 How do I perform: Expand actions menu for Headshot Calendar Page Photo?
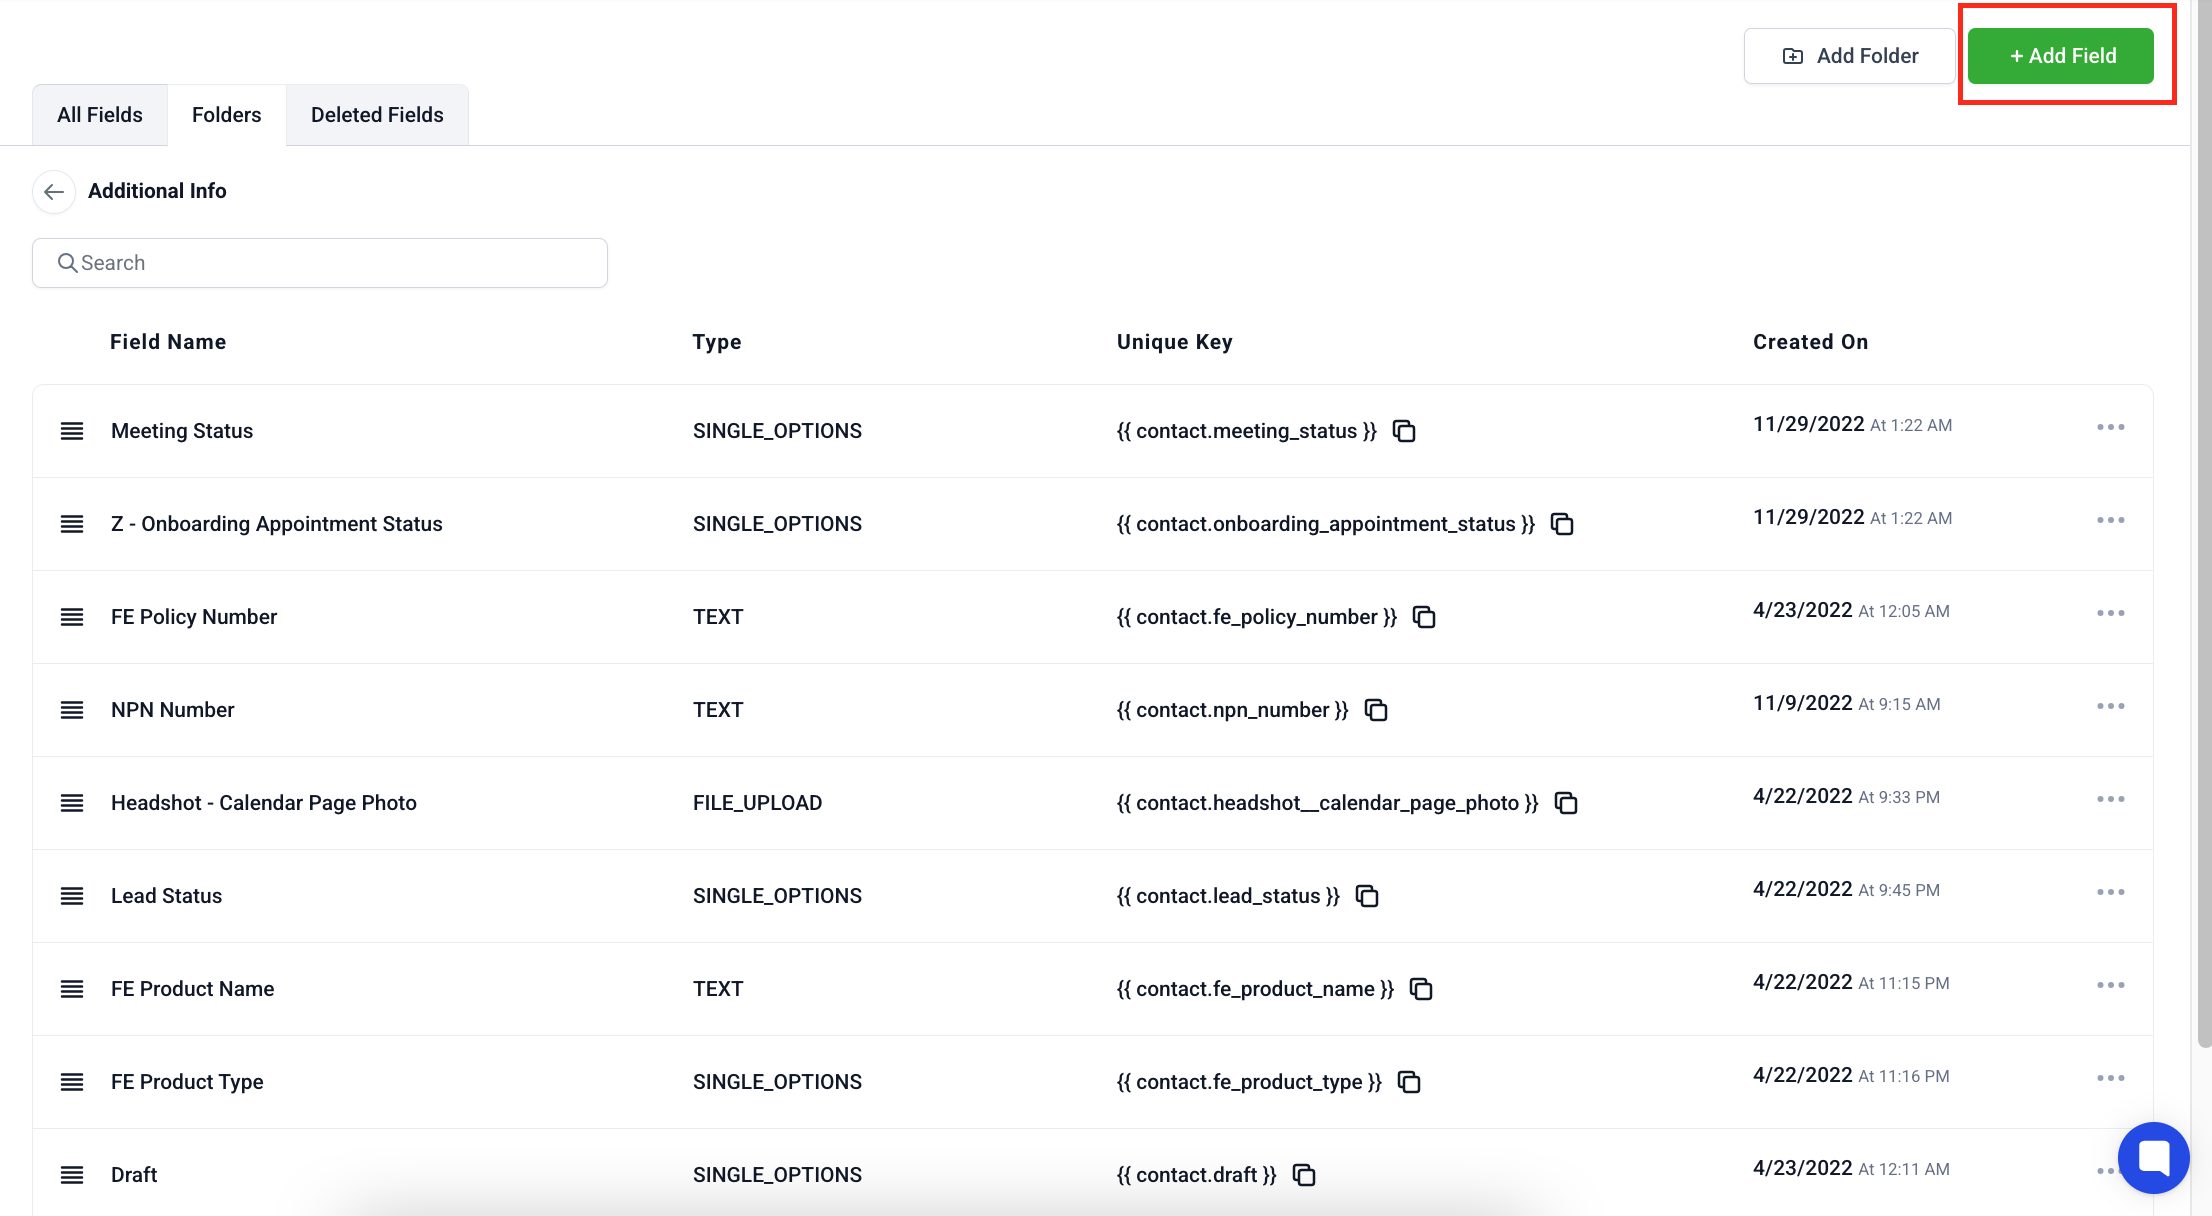(2110, 799)
